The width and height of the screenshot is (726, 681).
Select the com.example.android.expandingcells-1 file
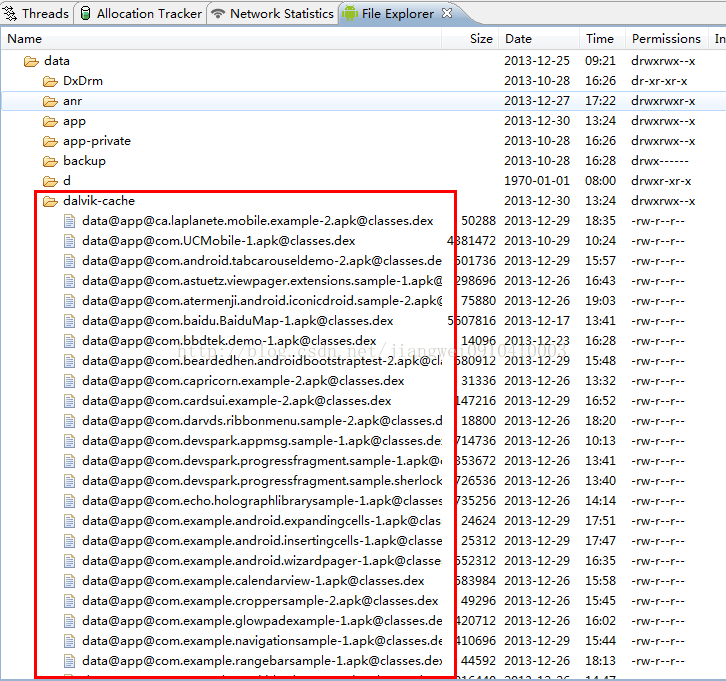pyautogui.click(x=262, y=521)
